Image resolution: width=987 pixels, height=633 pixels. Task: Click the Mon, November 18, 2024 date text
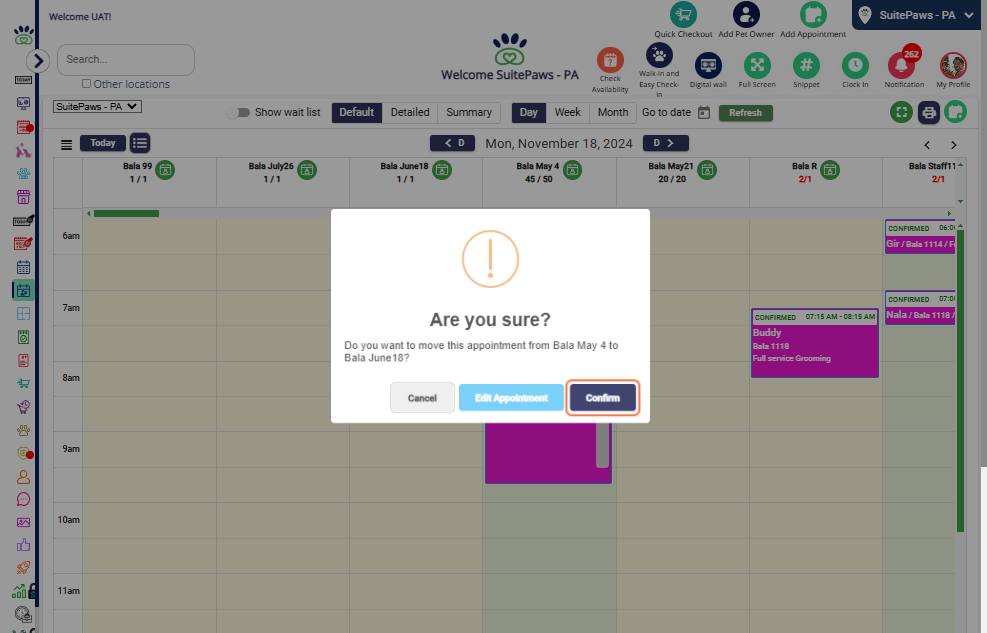(x=559, y=143)
